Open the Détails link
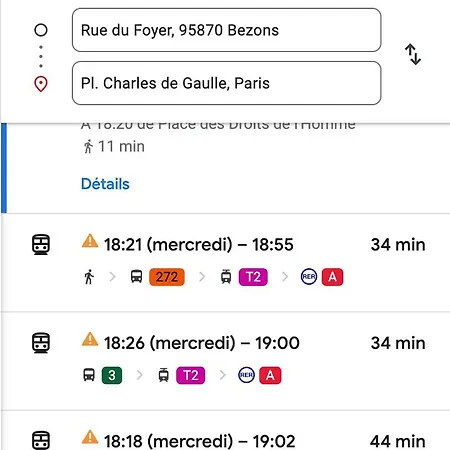 (105, 184)
